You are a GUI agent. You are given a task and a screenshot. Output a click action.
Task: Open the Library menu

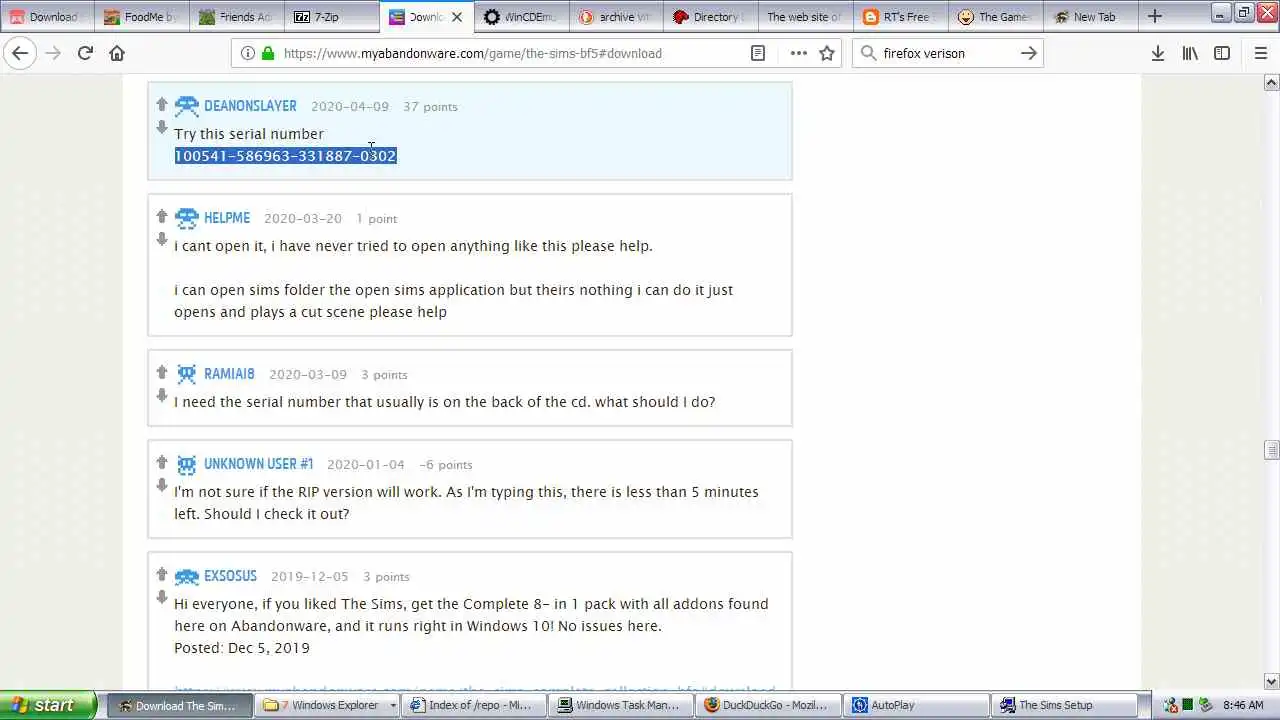coord(1190,53)
